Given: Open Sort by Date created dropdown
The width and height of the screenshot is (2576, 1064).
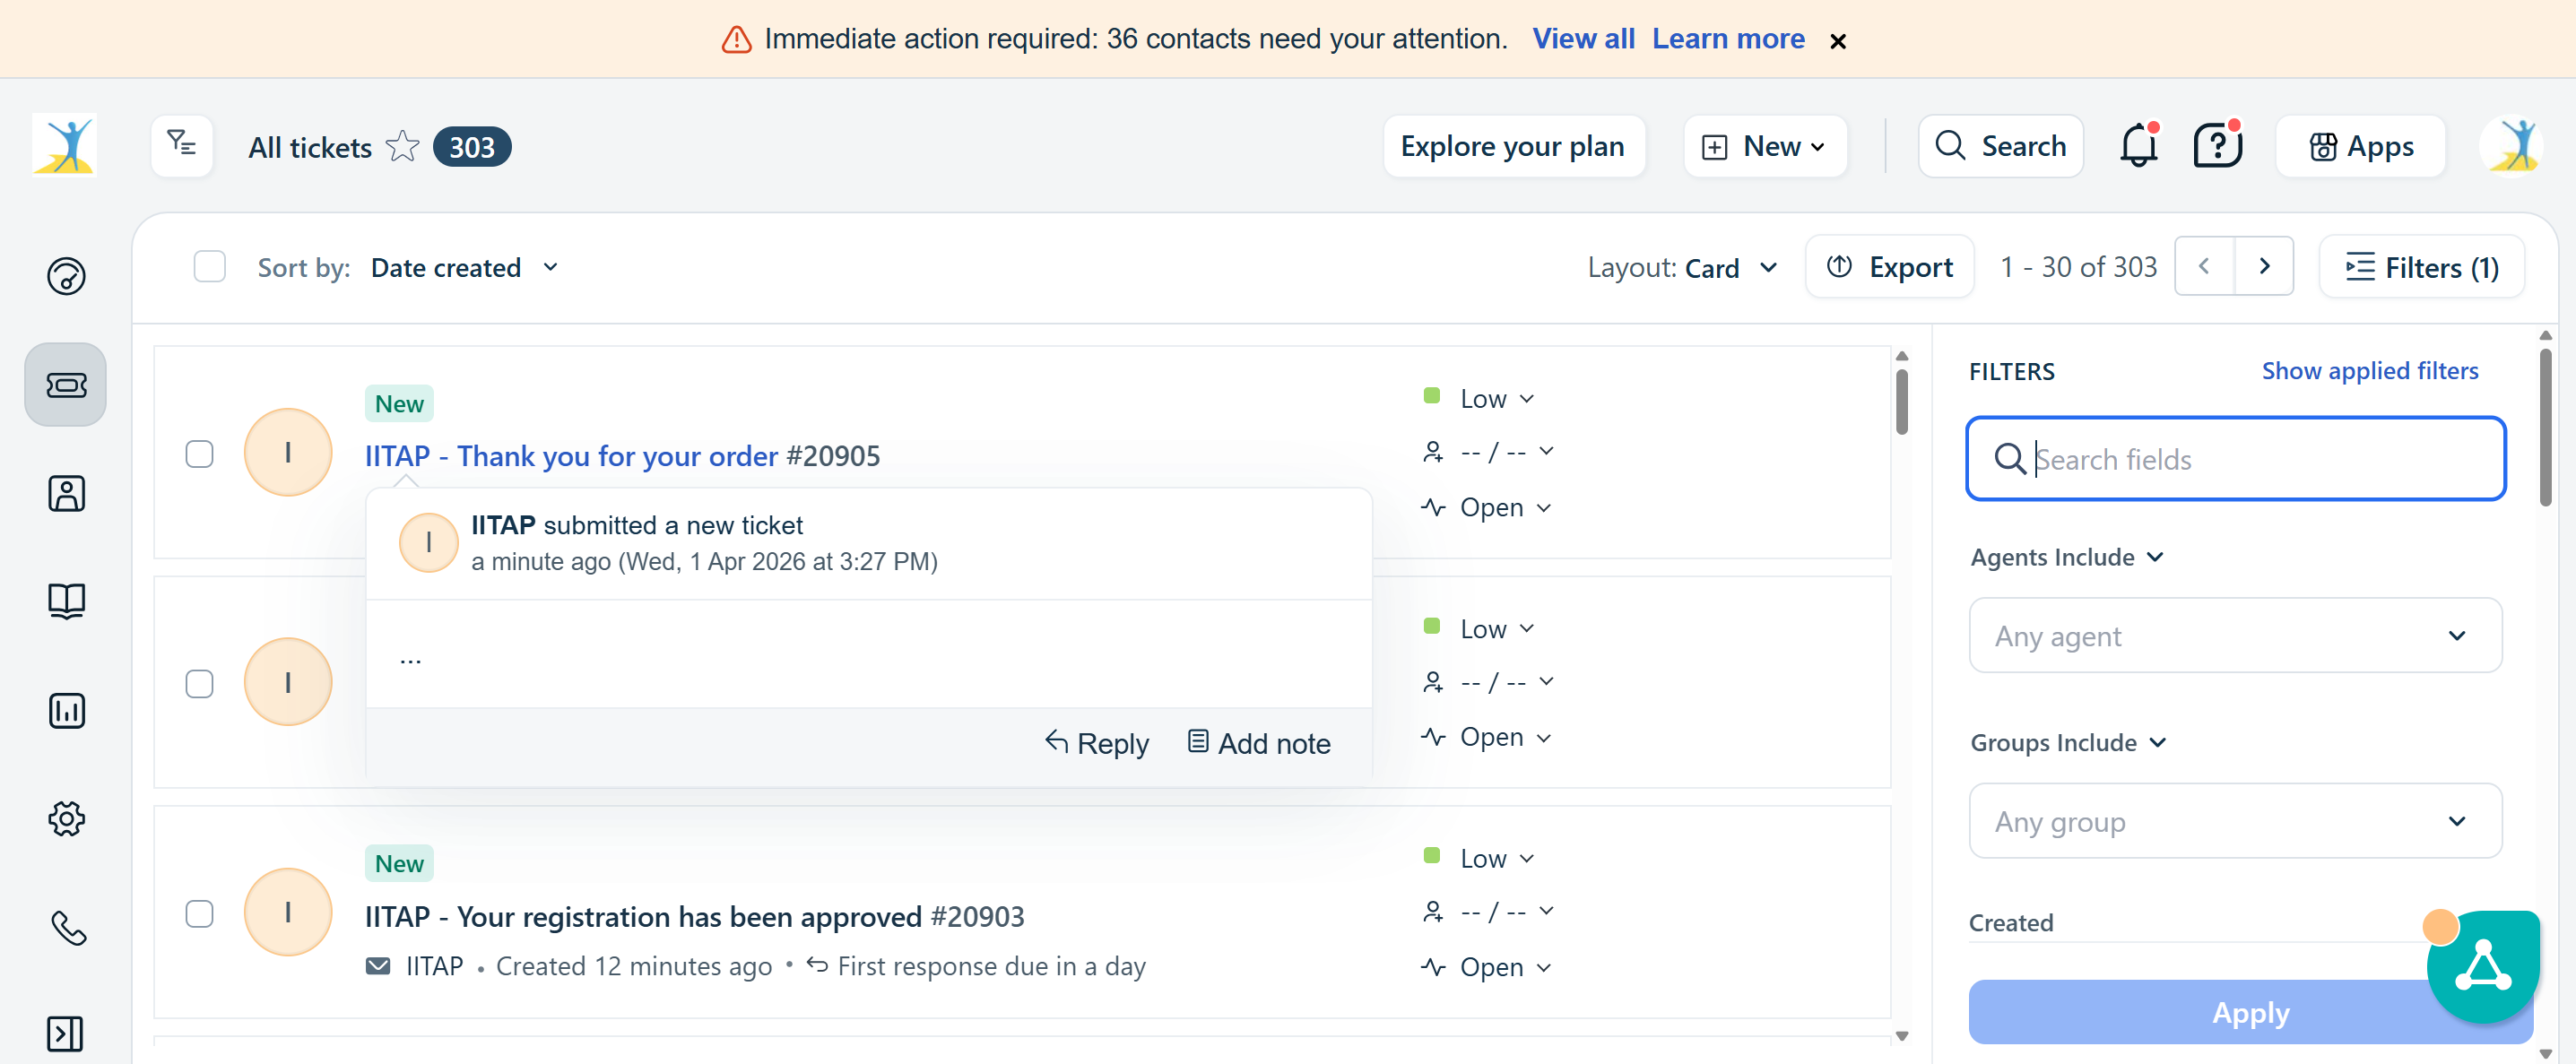Looking at the screenshot, I should [x=464, y=268].
